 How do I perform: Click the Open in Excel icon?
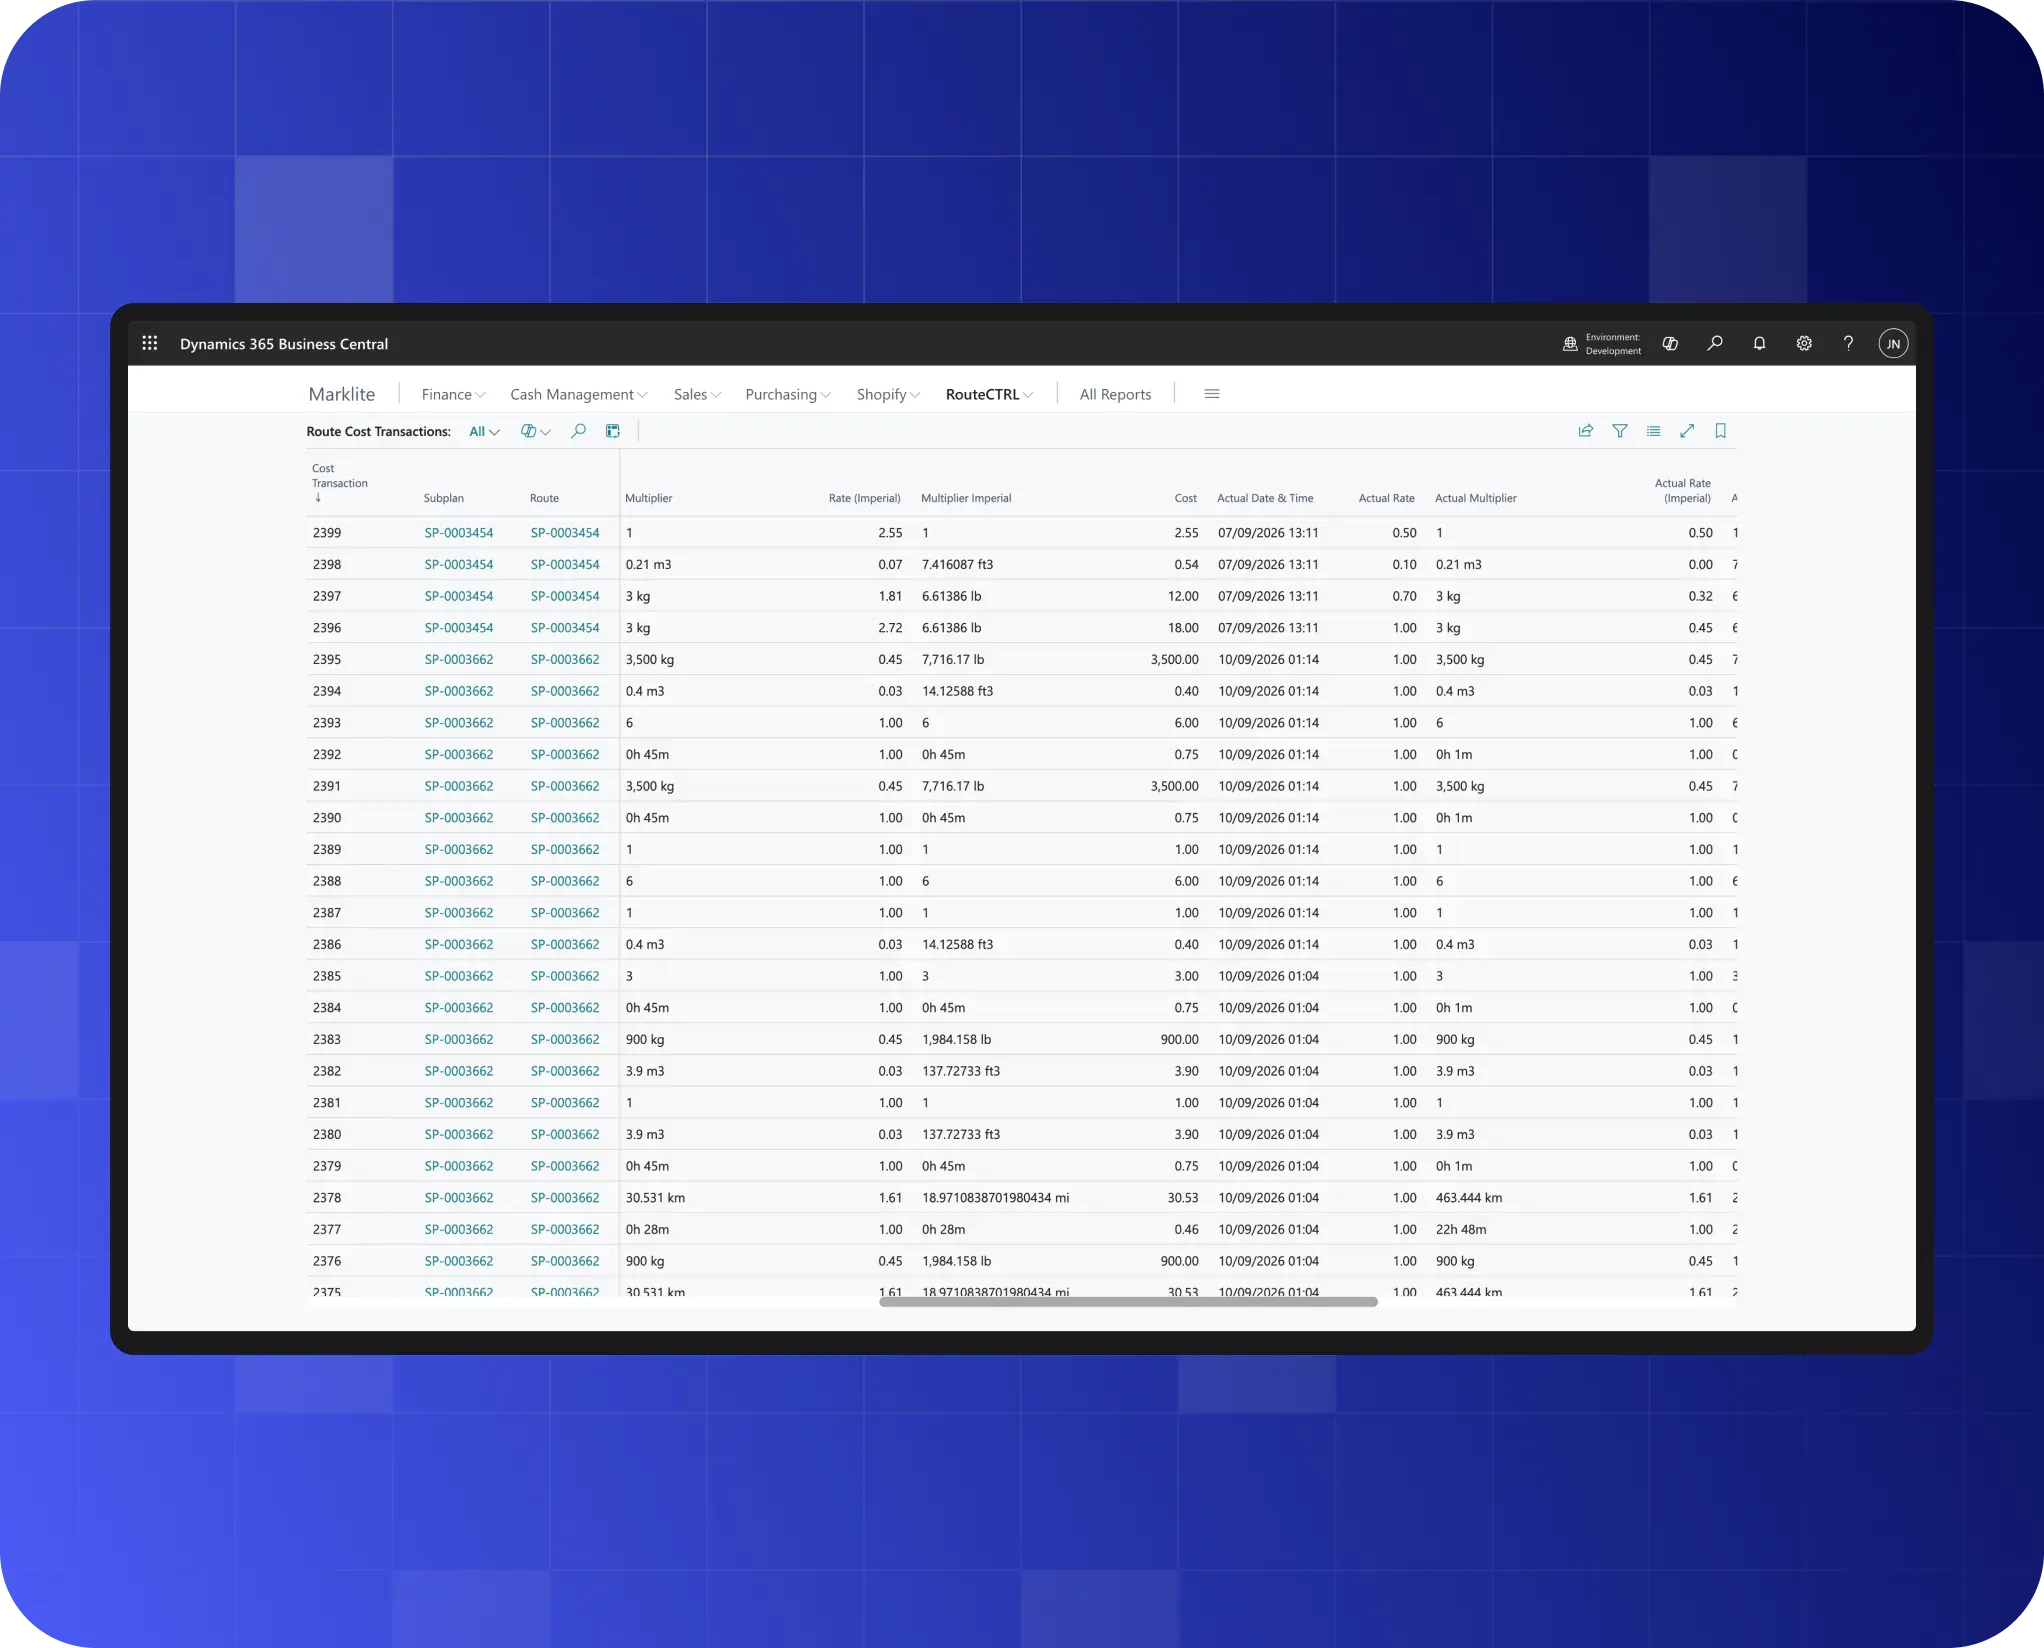(613, 431)
